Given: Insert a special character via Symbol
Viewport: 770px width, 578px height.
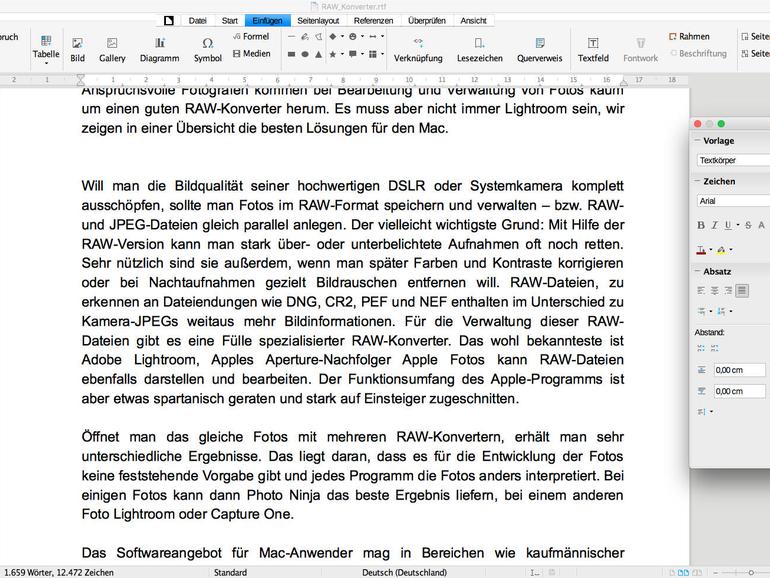Looking at the screenshot, I should pos(208,50).
